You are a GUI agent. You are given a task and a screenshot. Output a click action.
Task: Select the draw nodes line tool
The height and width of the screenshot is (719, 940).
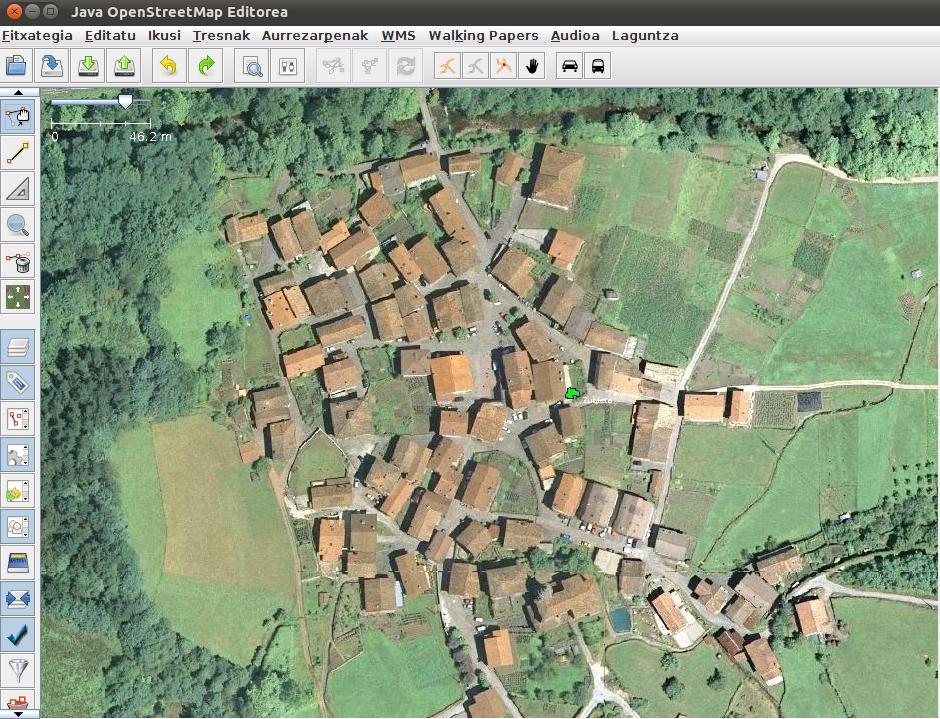tap(18, 153)
